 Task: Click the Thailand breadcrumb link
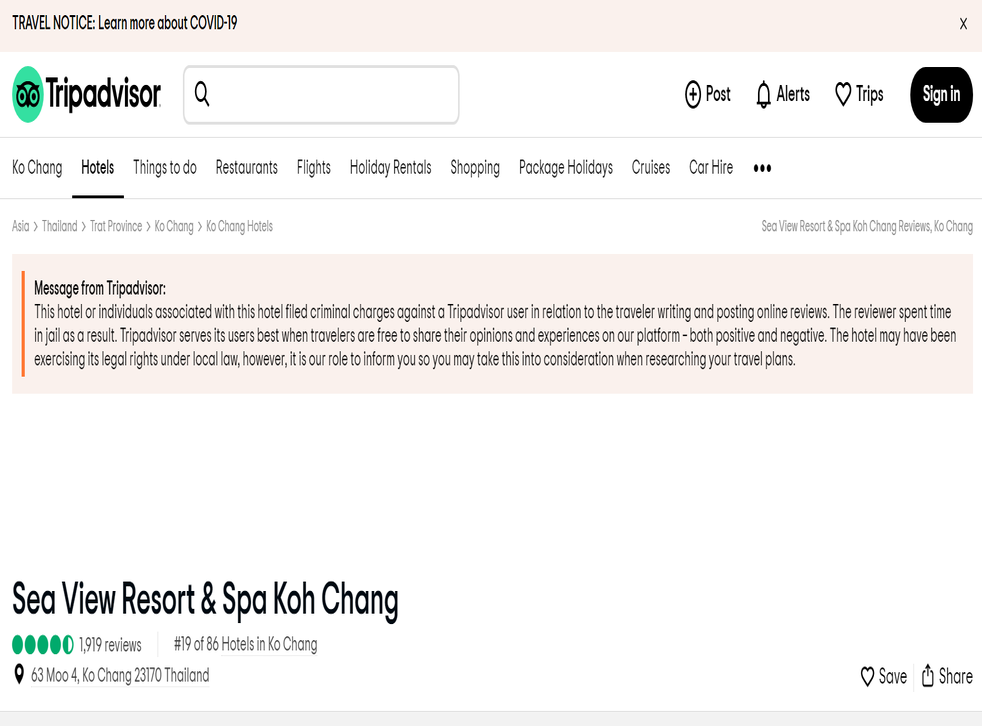pyautogui.click(x=59, y=226)
